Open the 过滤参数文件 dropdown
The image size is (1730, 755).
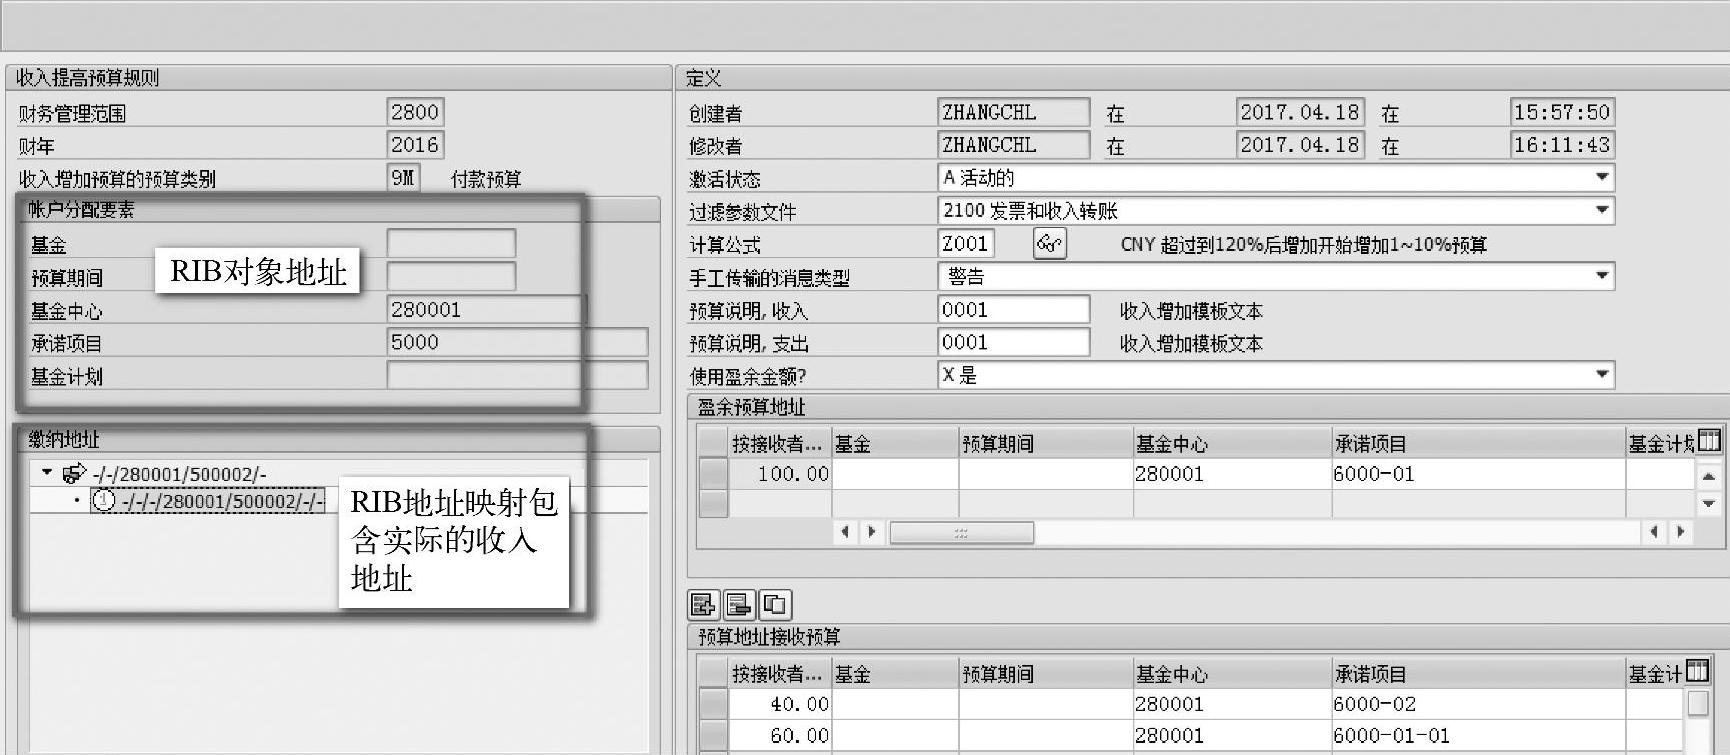1602,210
